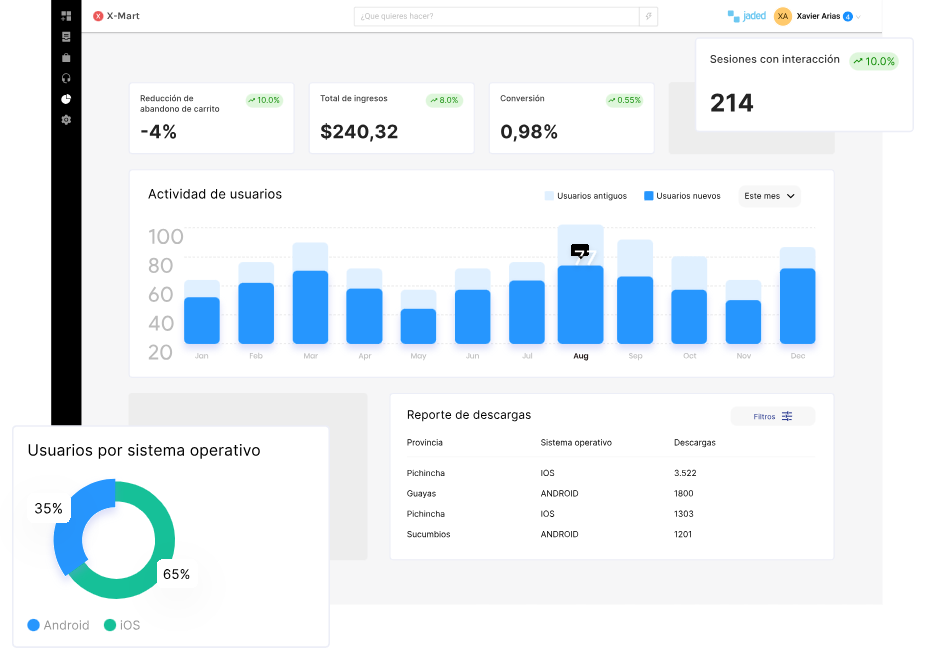
Task: Select the database icon in the sidebar
Action: (x=66, y=37)
